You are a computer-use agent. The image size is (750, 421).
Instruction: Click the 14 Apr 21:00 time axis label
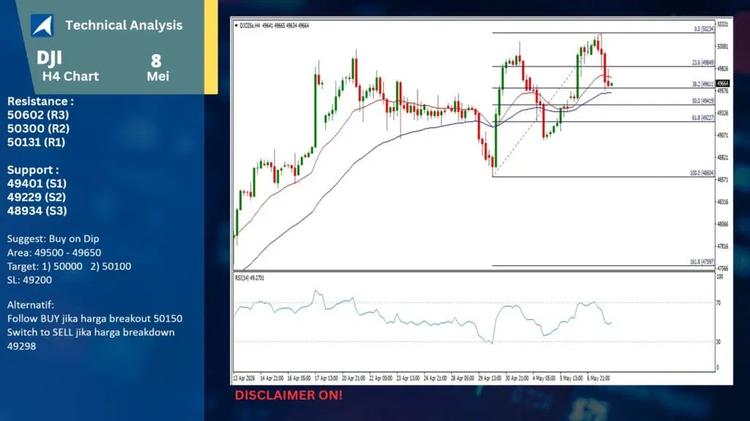coord(272,378)
